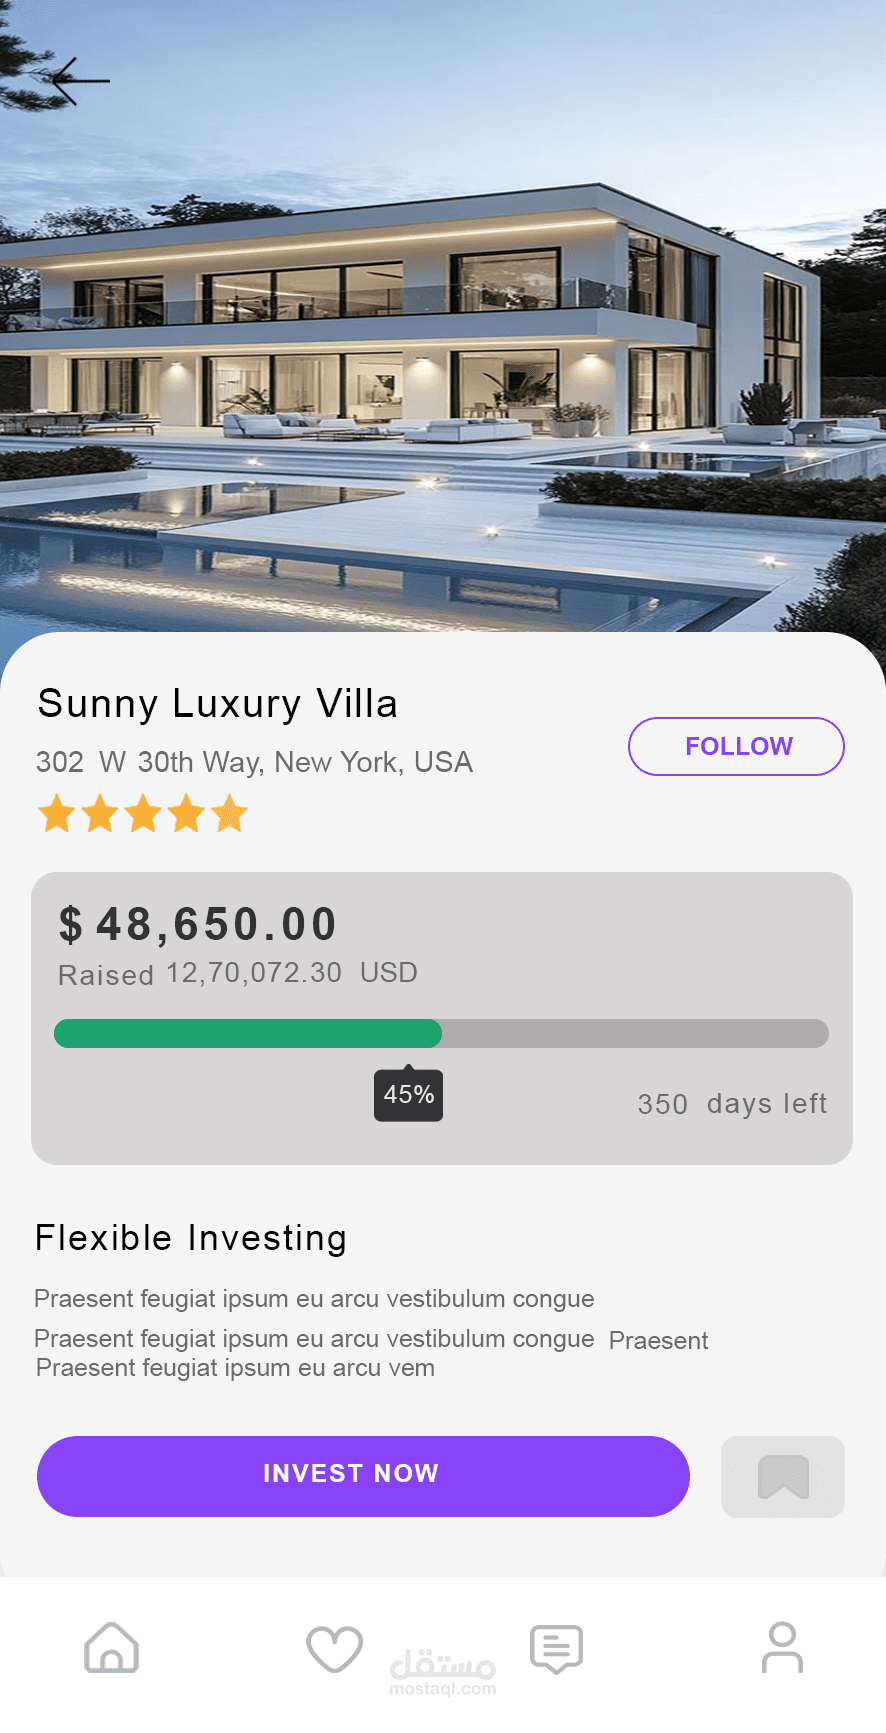886x1733 pixels.
Task: Open the messages chat icon
Action: (556, 1648)
